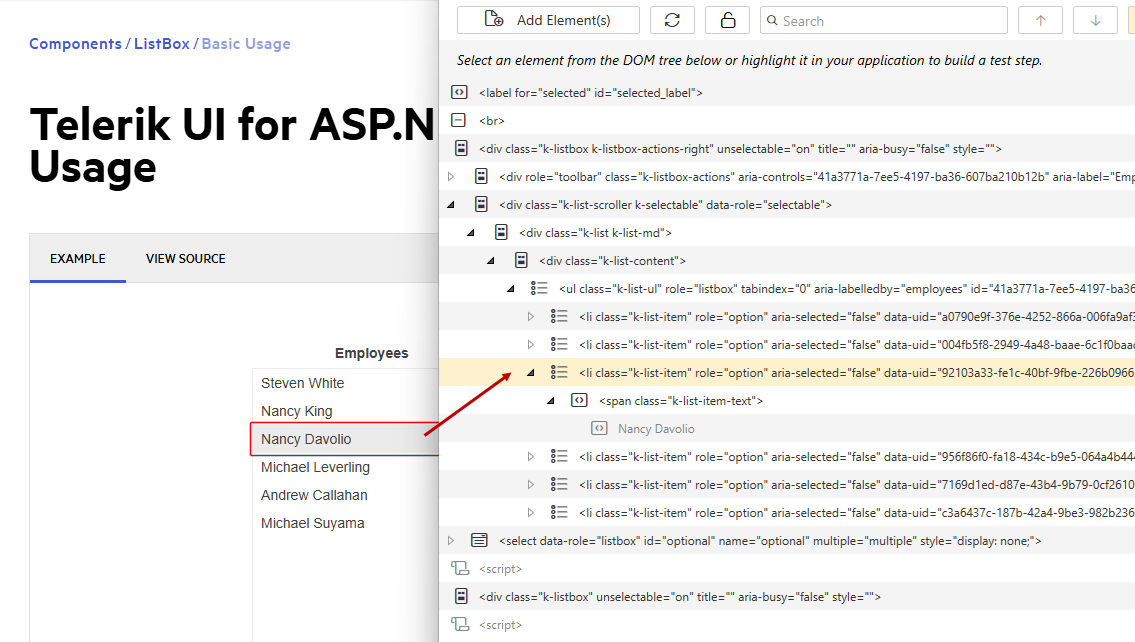Go to previous search result arrow
The image size is (1135, 642).
point(1040,21)
